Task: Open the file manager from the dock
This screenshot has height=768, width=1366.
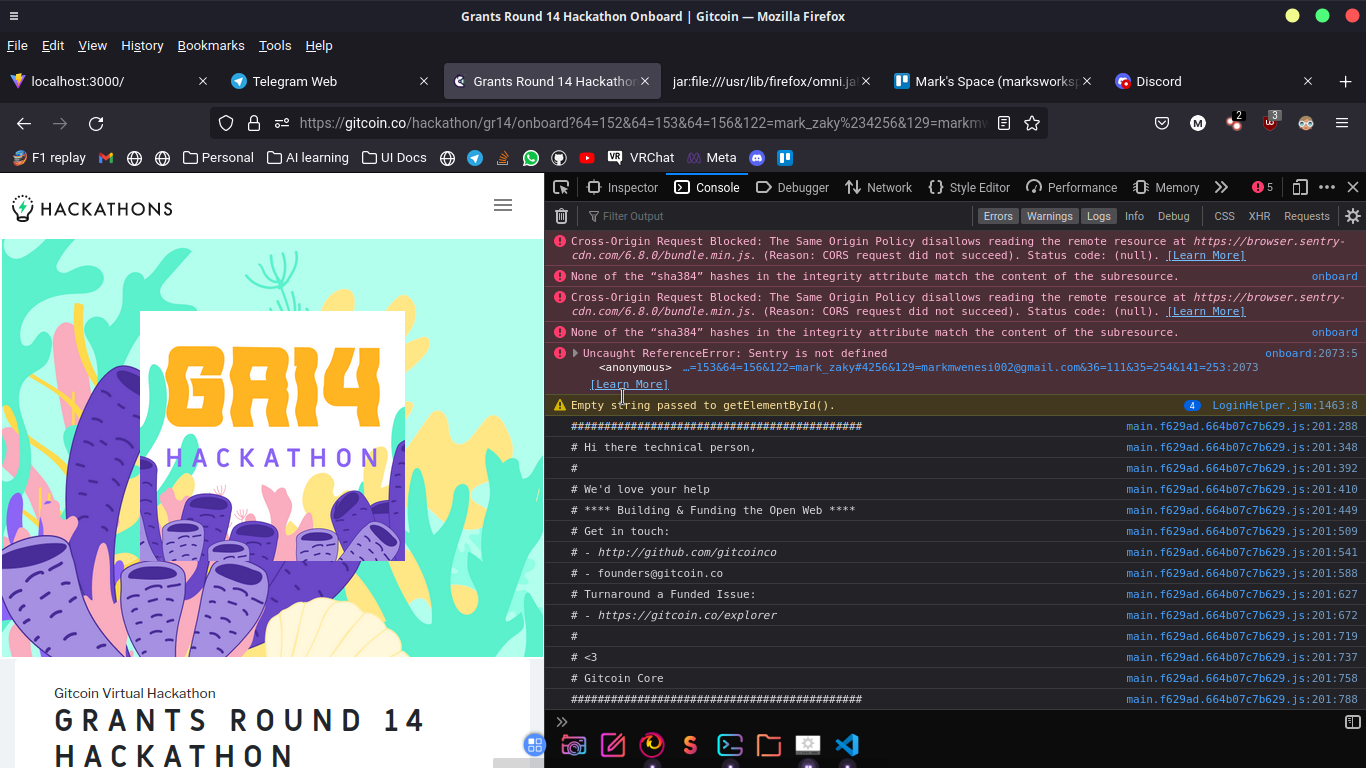Action: (769, 745)
